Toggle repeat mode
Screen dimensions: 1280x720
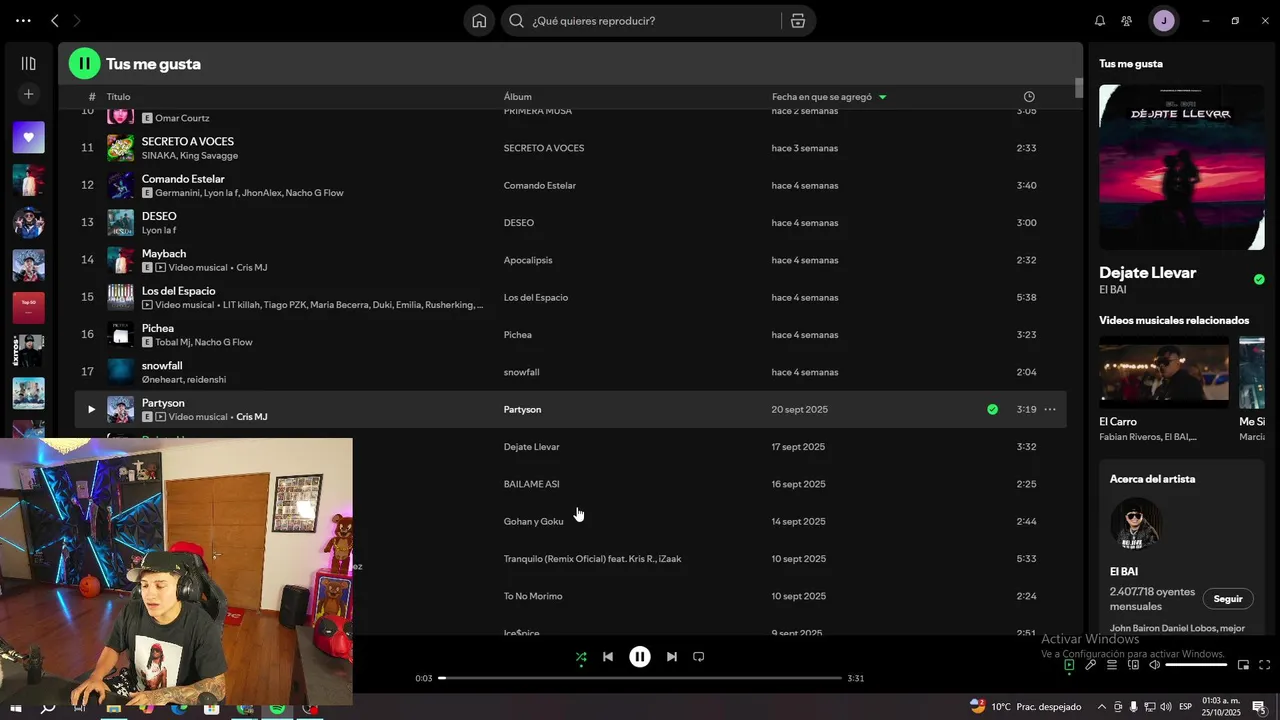(x=699, y=657)
